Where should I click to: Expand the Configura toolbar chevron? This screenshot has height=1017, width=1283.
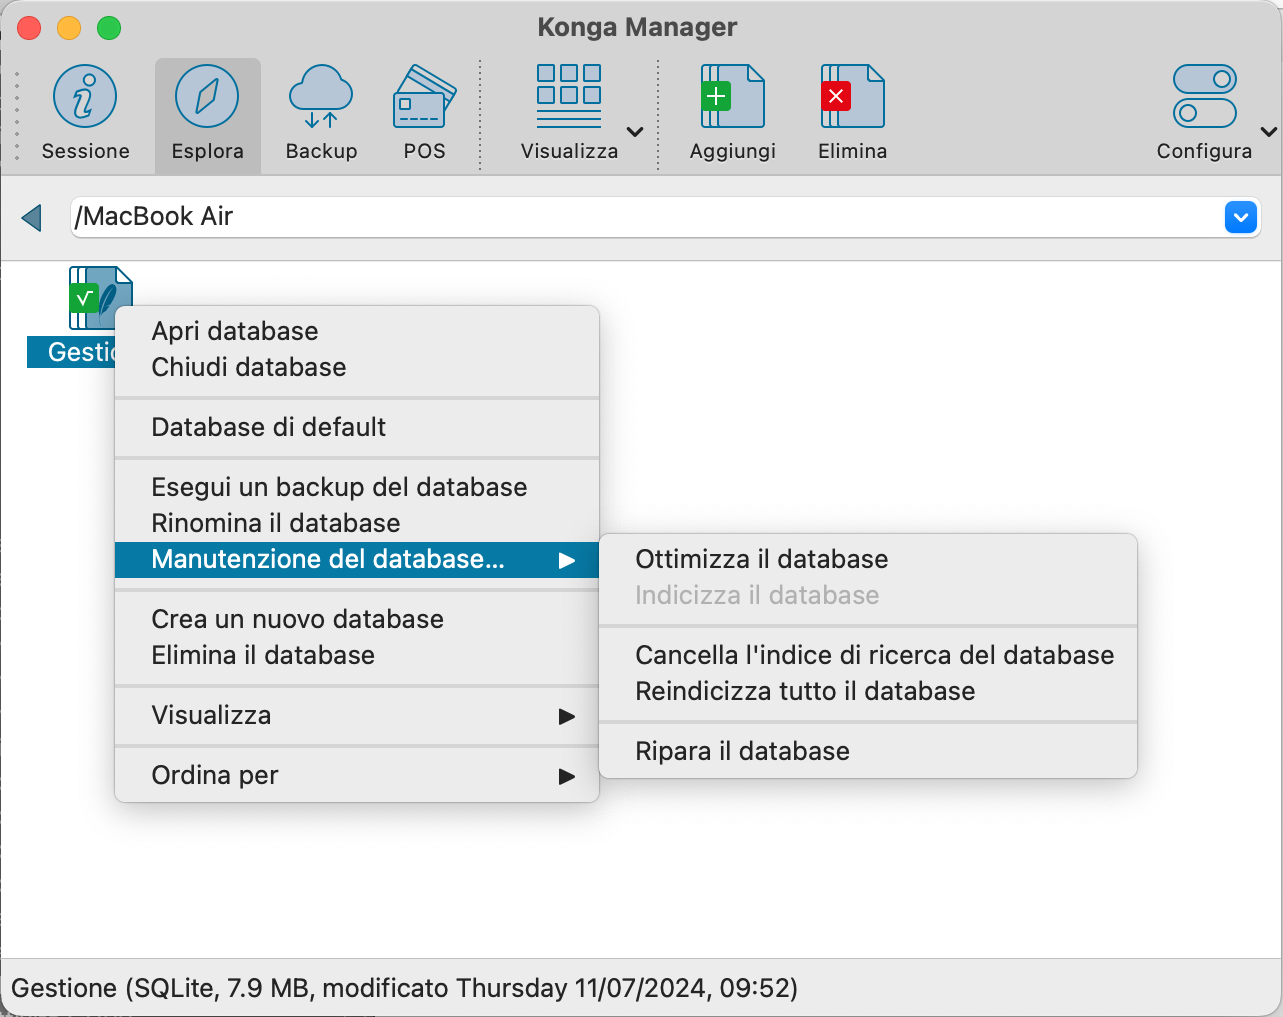click(1268, 132)
